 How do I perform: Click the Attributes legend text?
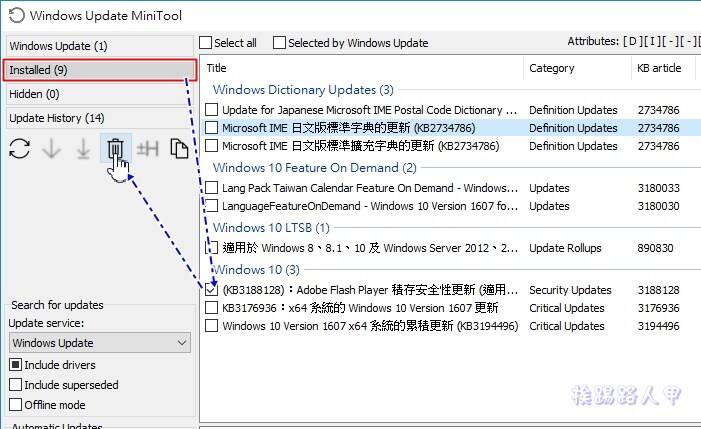[634, 42]
